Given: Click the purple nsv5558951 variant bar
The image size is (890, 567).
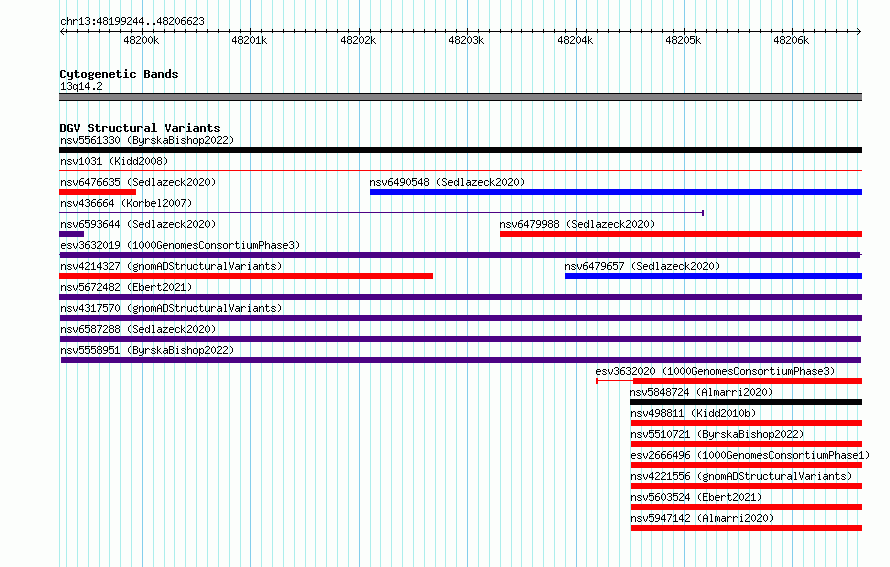Looking at the screenshot, I should [461, 360].
